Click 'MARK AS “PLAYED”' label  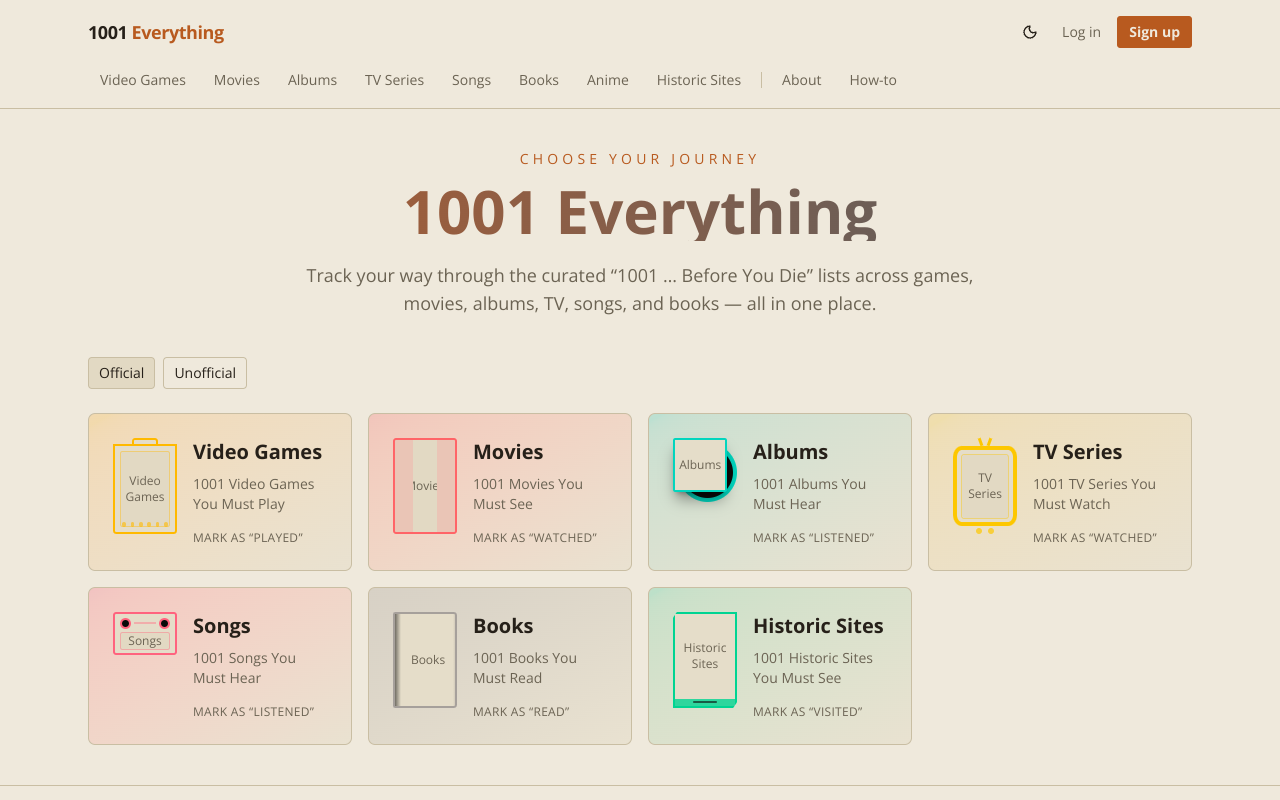[x=248, y=538]
